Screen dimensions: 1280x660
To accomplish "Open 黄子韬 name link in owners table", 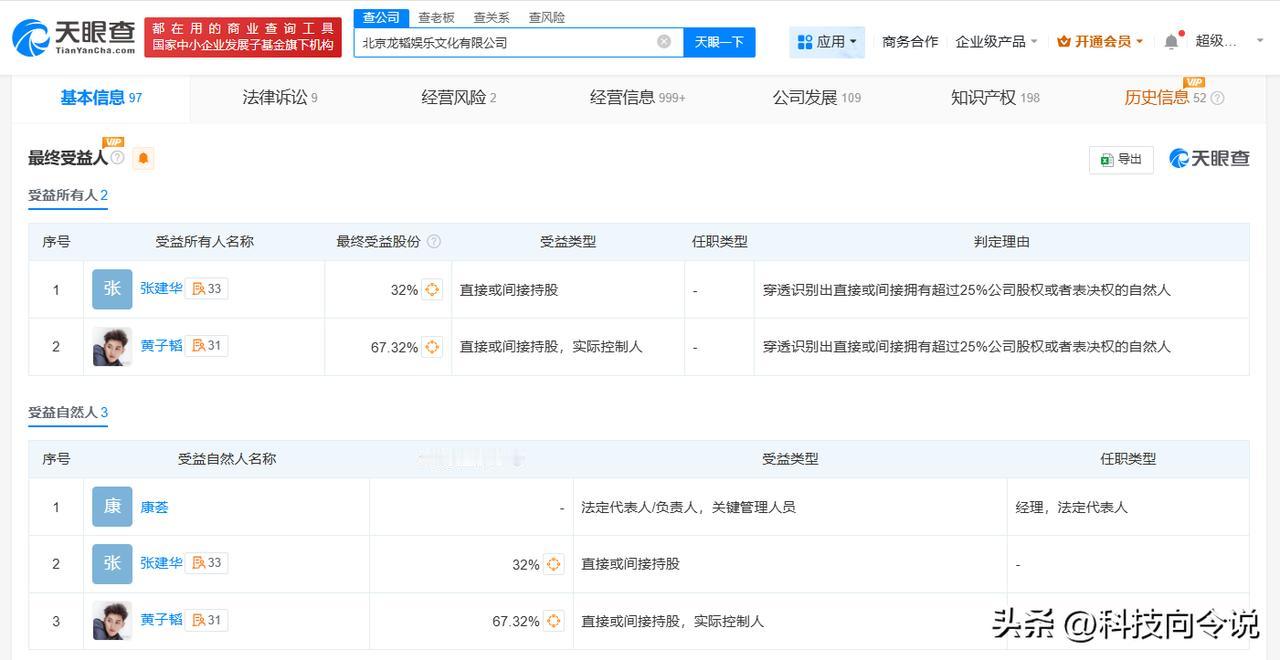I will 161,345.
